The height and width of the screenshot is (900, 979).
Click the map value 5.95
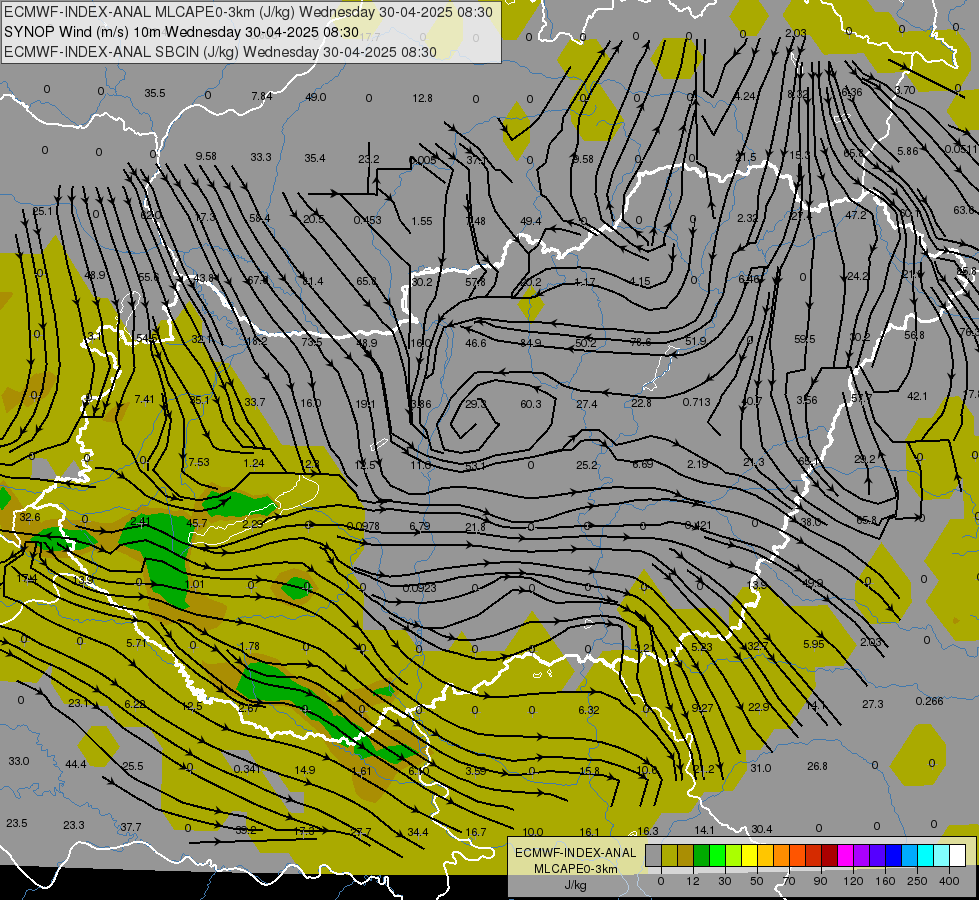tap(814, 643)
